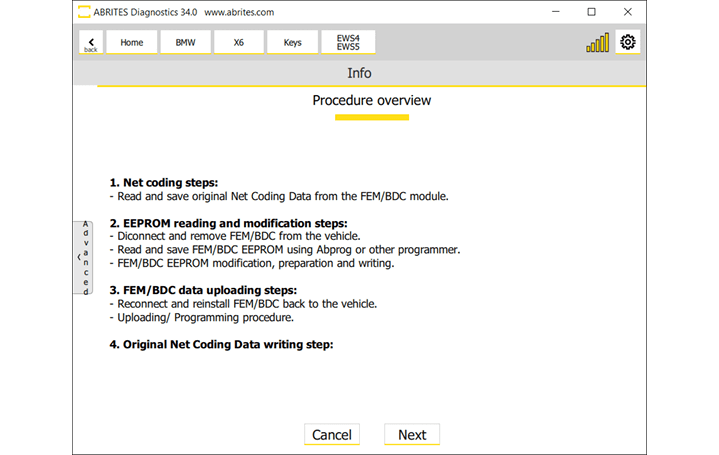Screen dimensions: 719x455
Task: Click the Info header bar
Action: pyautogui.click(x=359, y=73)
